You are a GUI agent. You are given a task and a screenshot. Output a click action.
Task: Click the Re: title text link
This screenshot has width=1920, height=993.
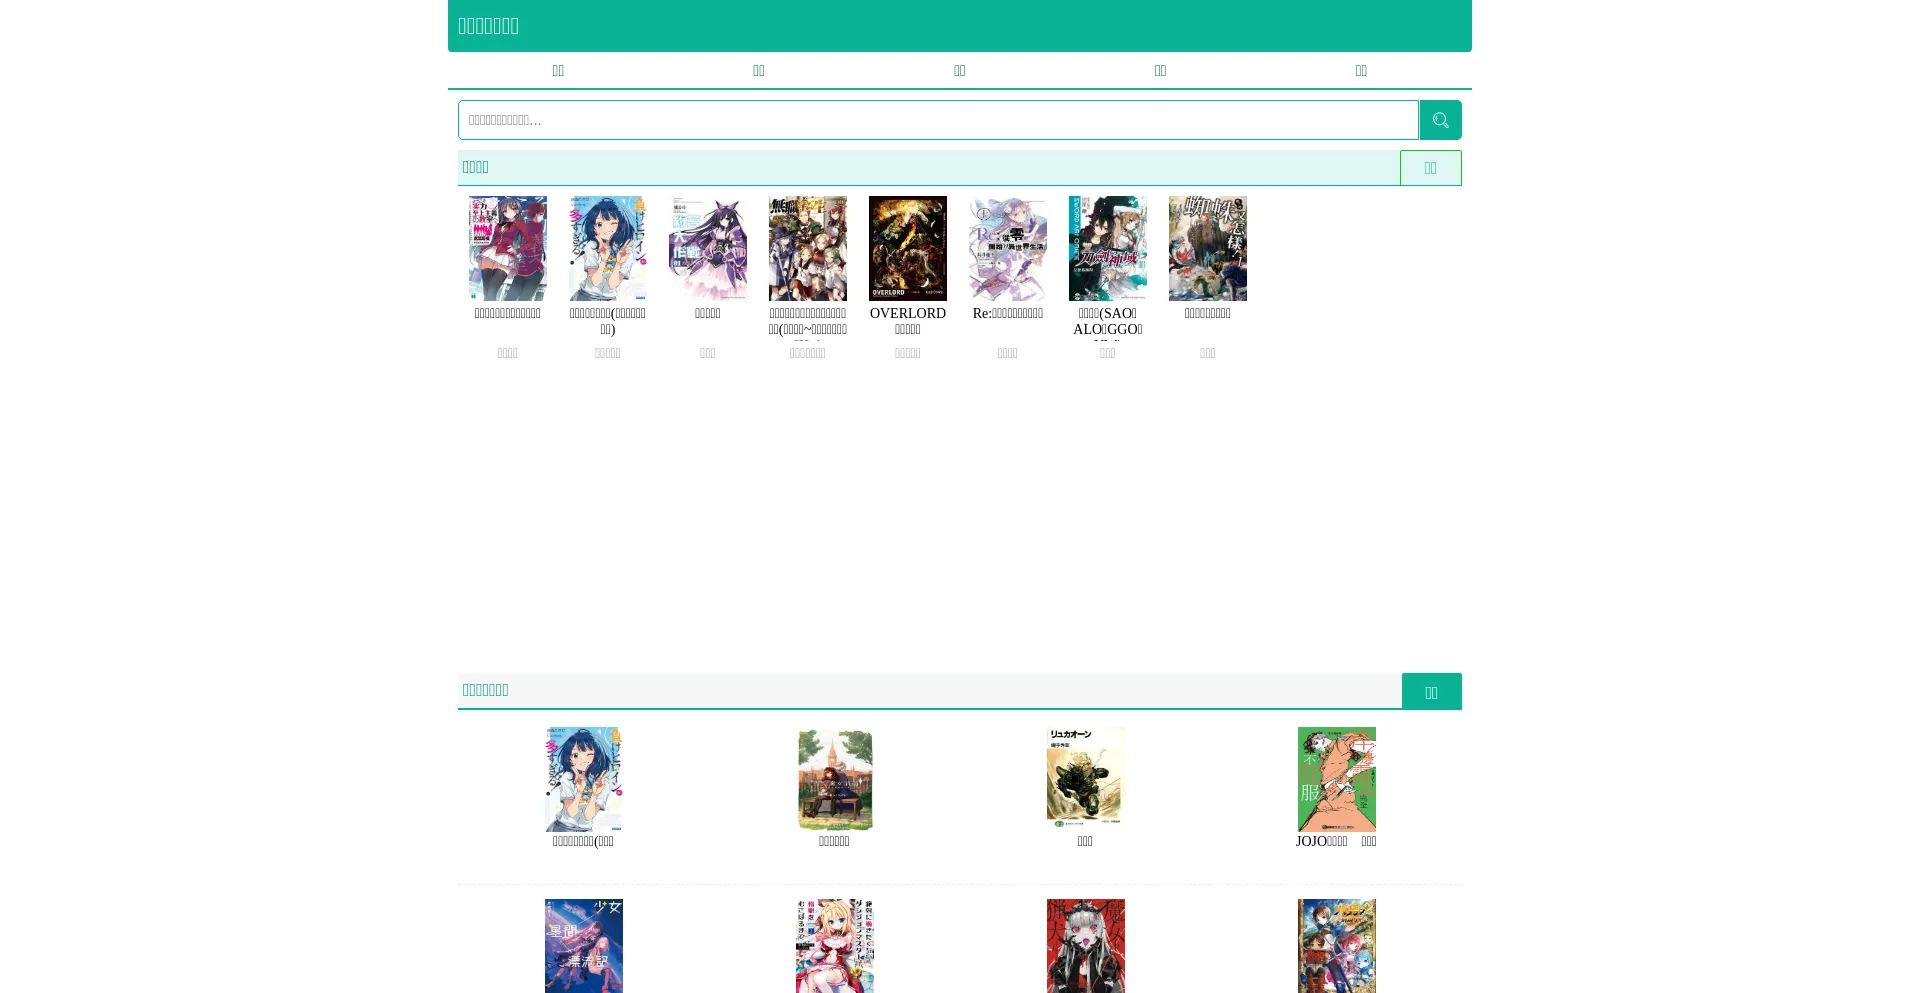1007,314
